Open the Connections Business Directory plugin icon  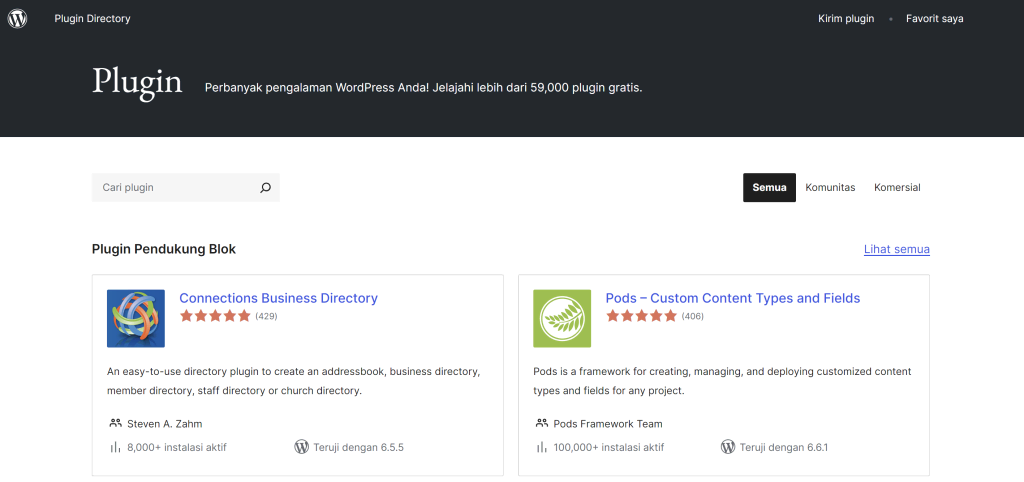(x=136, y=318)
